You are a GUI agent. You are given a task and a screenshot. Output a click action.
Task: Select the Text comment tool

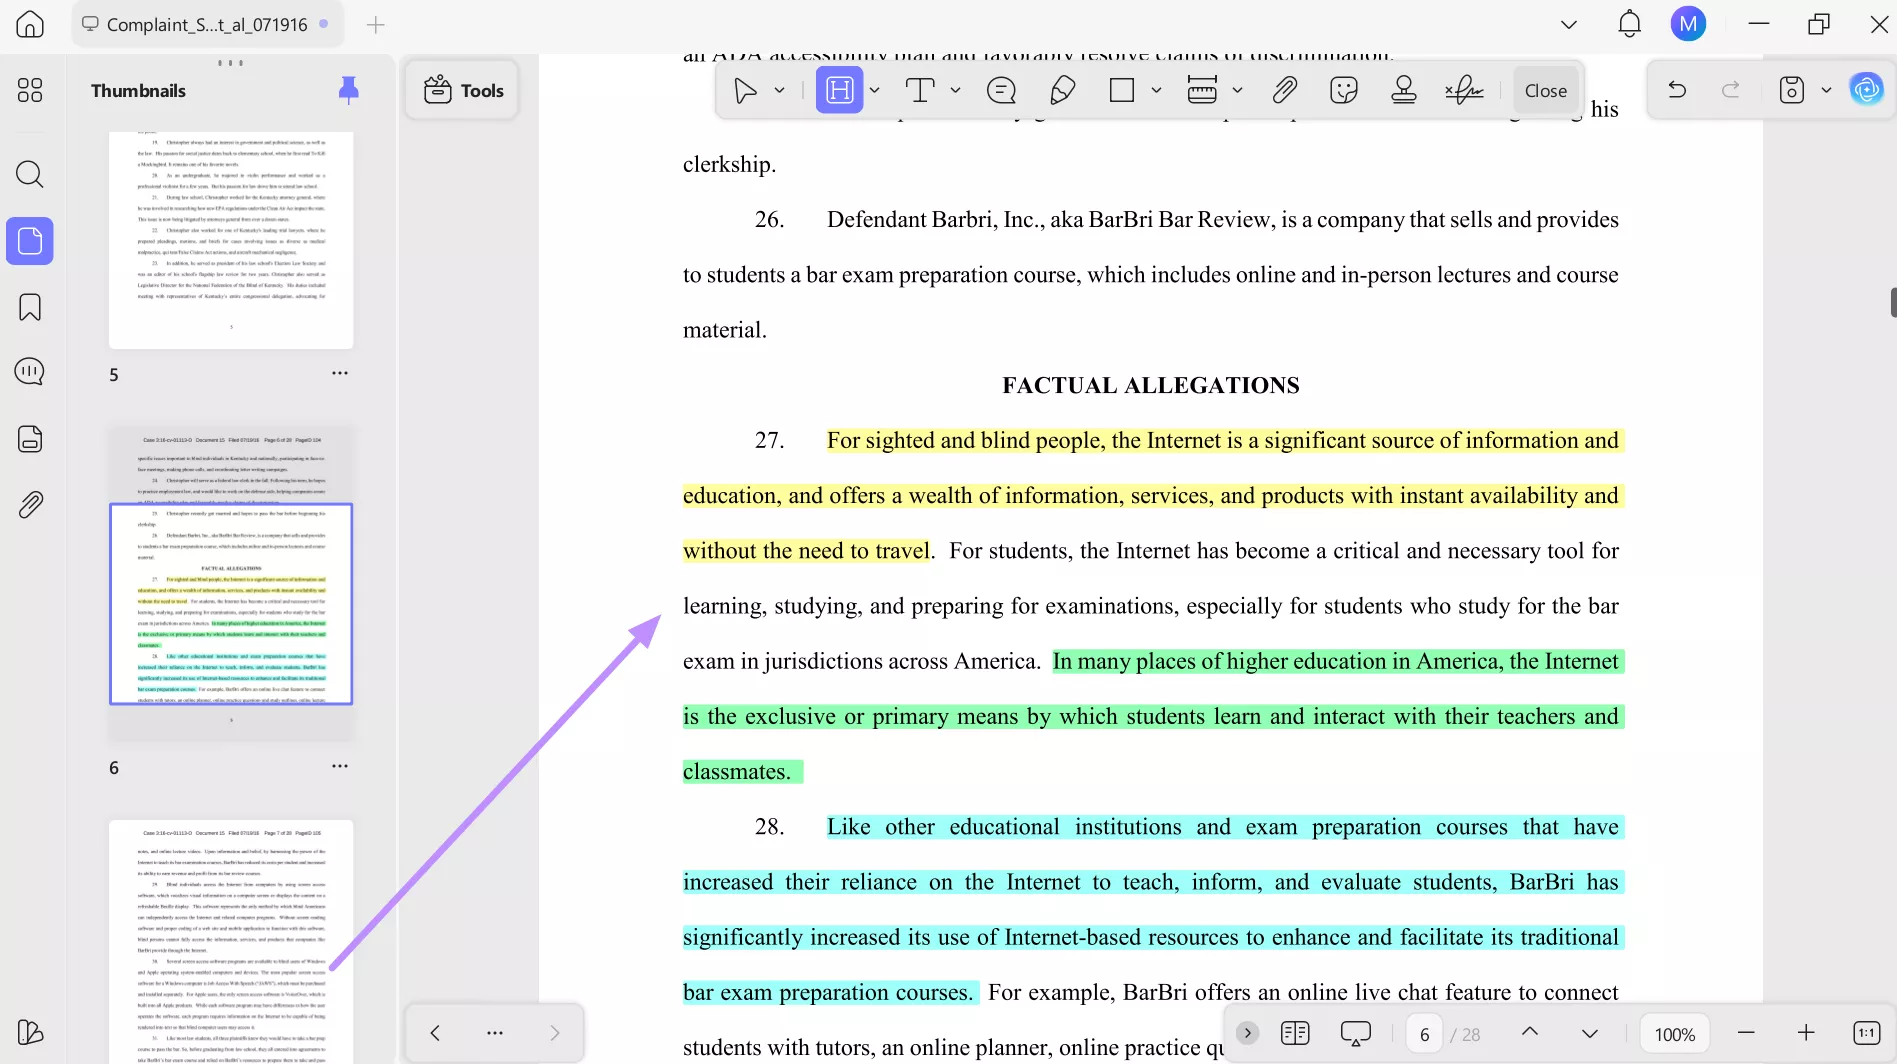coord(920,89)
